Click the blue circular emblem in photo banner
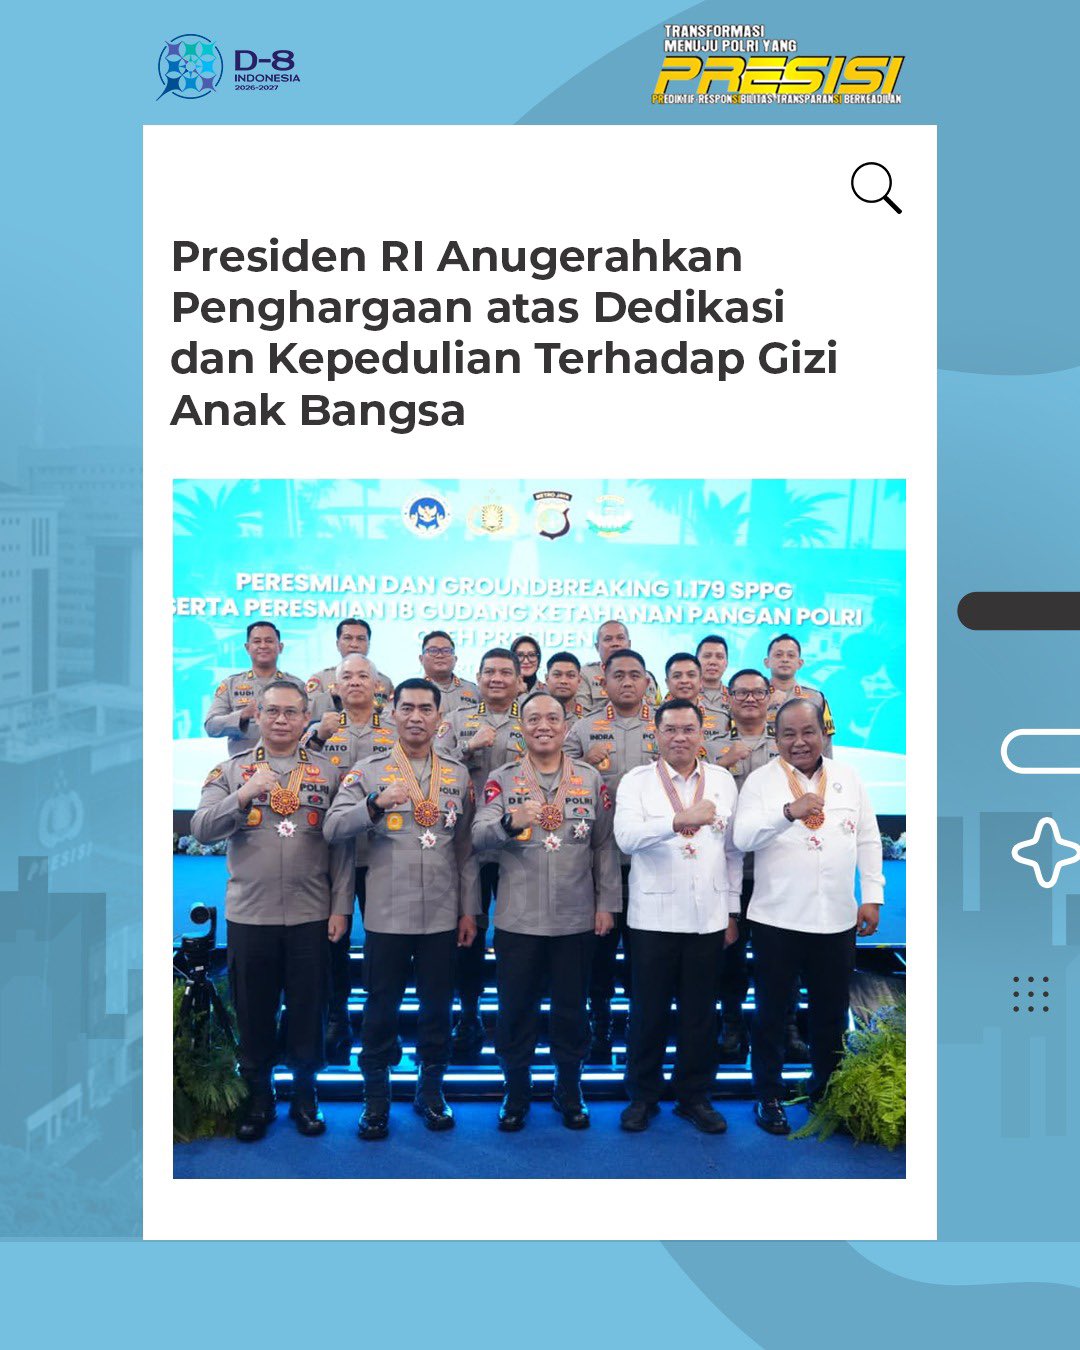Image resolution: width=1080 pixels, height=1350 pixels. (x=427, y=516)
